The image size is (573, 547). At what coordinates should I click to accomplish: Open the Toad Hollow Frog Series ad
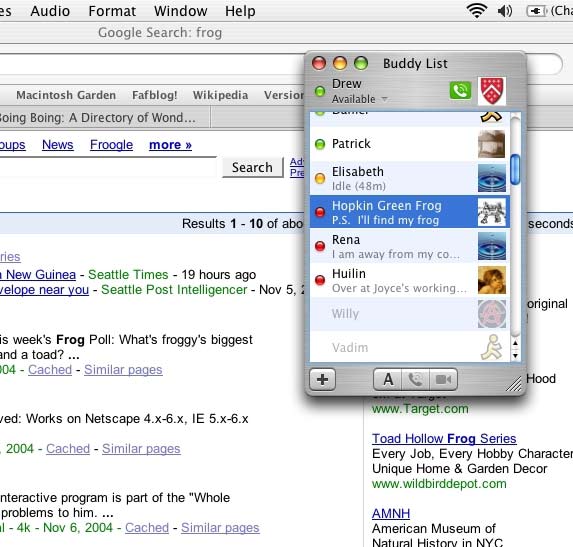coord(444,438)
